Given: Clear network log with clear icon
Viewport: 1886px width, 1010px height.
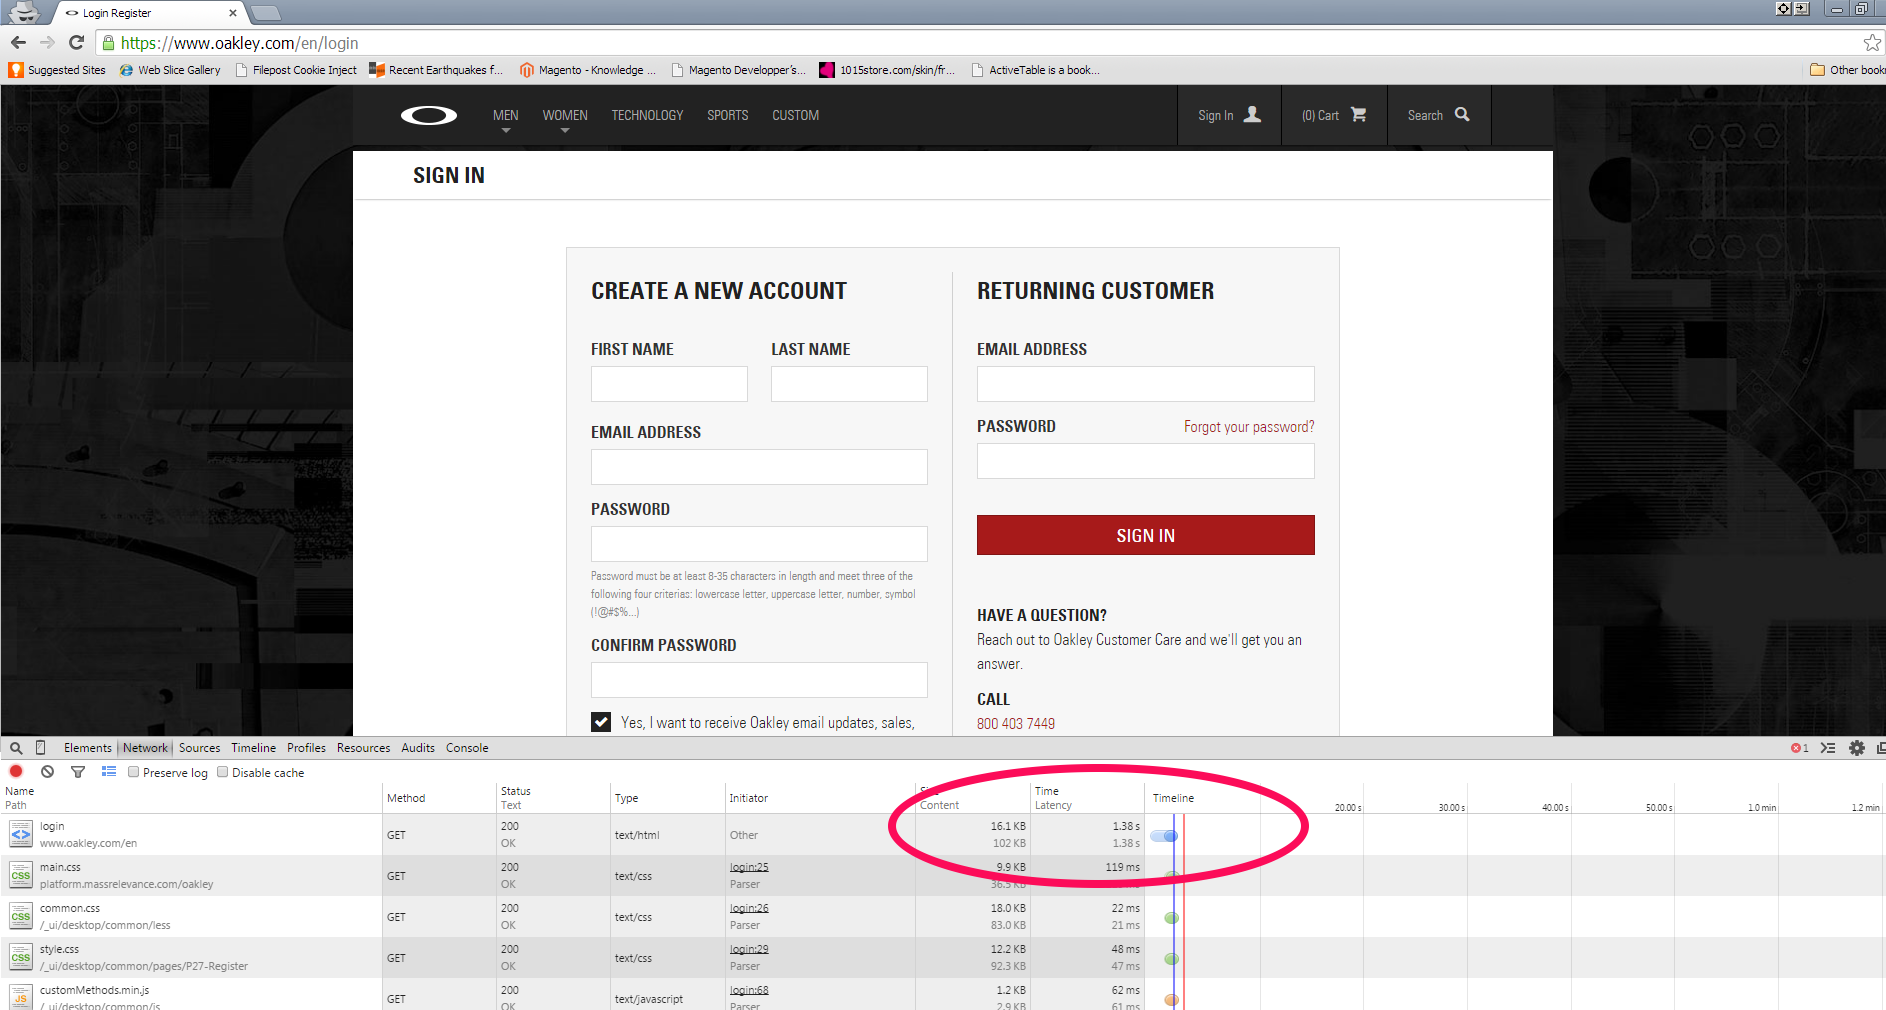Looking at the screenshot, I should (x=47, y=772).
